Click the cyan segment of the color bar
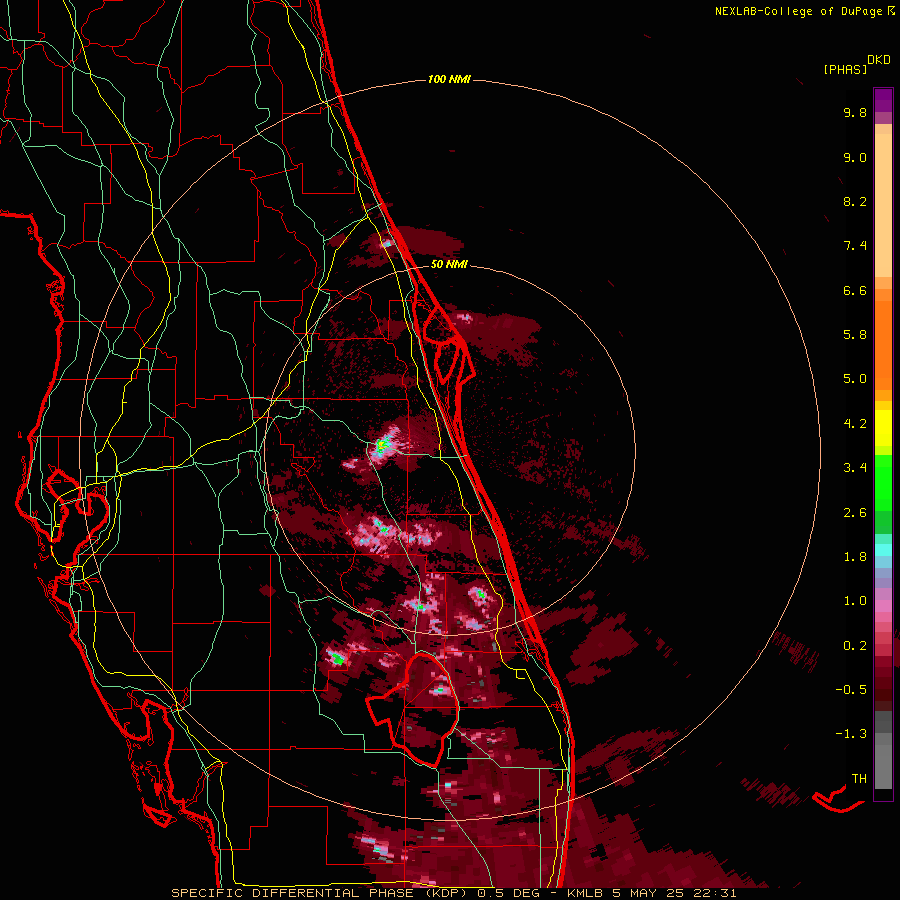 pyautogui.click(x=883, y=550)
